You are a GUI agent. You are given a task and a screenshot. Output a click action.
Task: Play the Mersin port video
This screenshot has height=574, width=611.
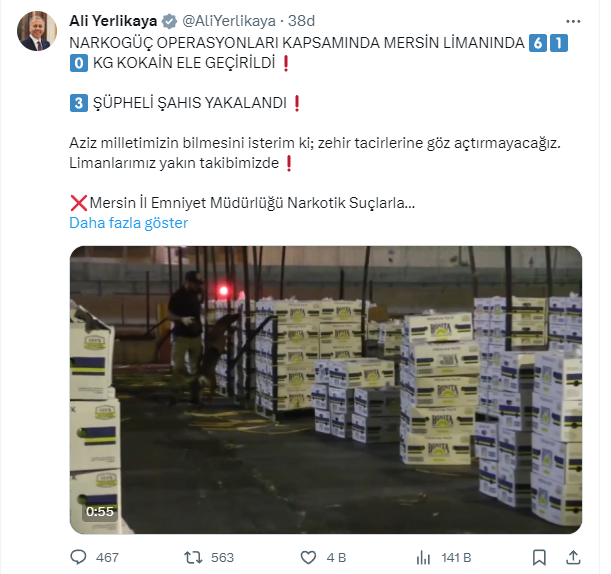(x=326, y=390)
